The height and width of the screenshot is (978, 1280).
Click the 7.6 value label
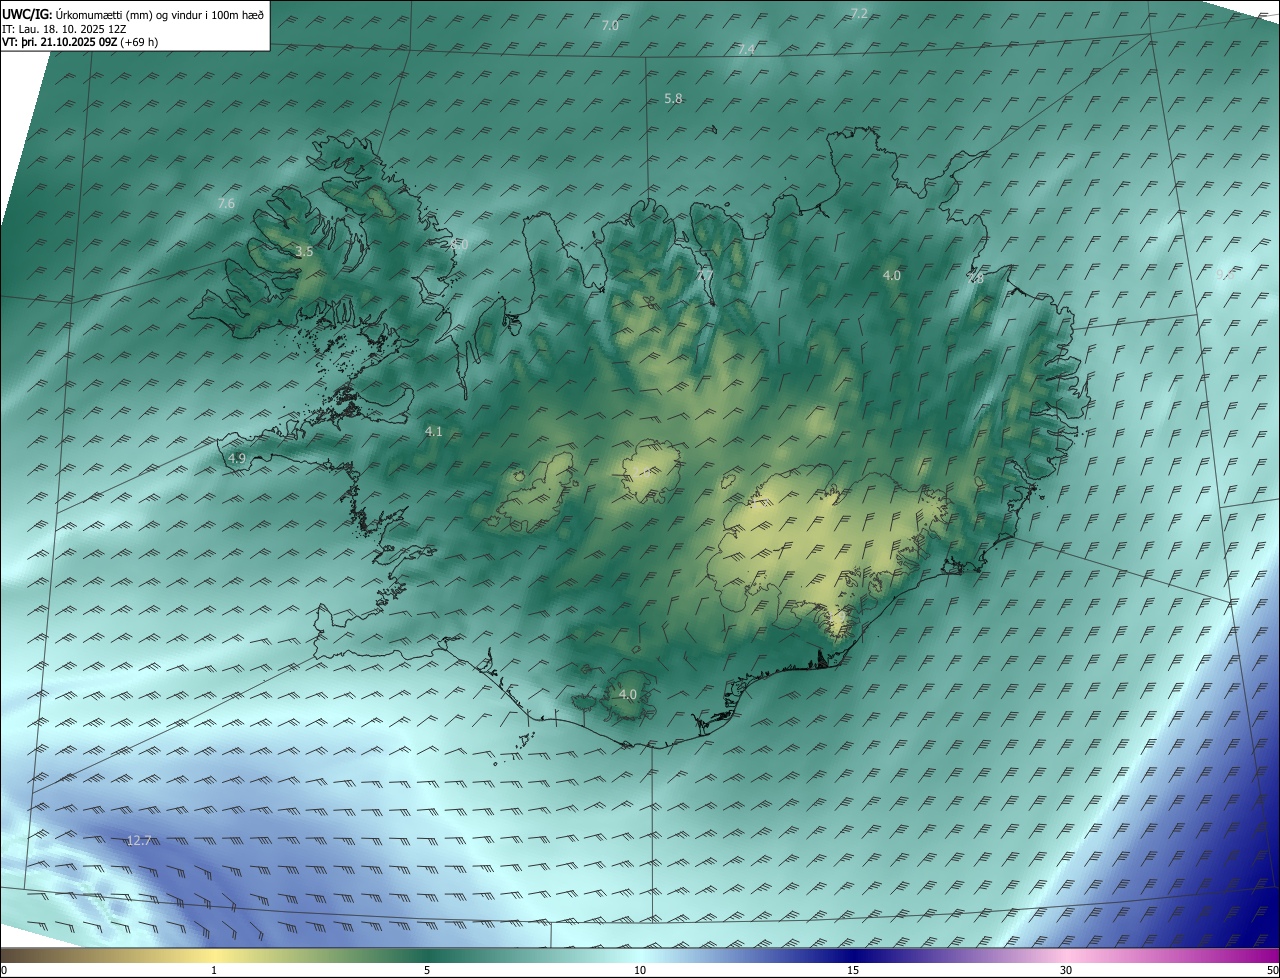(x=226, y=204)
